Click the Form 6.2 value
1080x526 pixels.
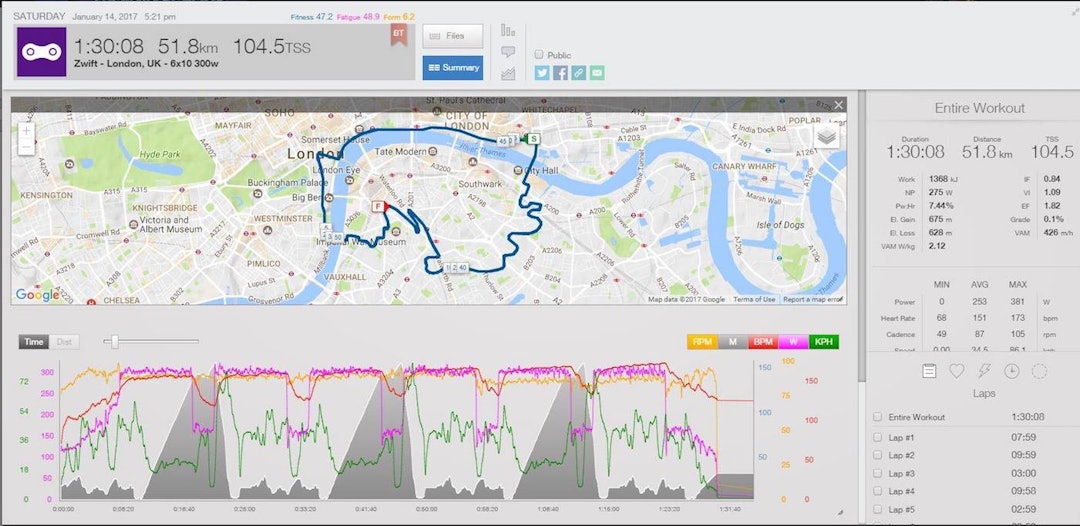399,16
